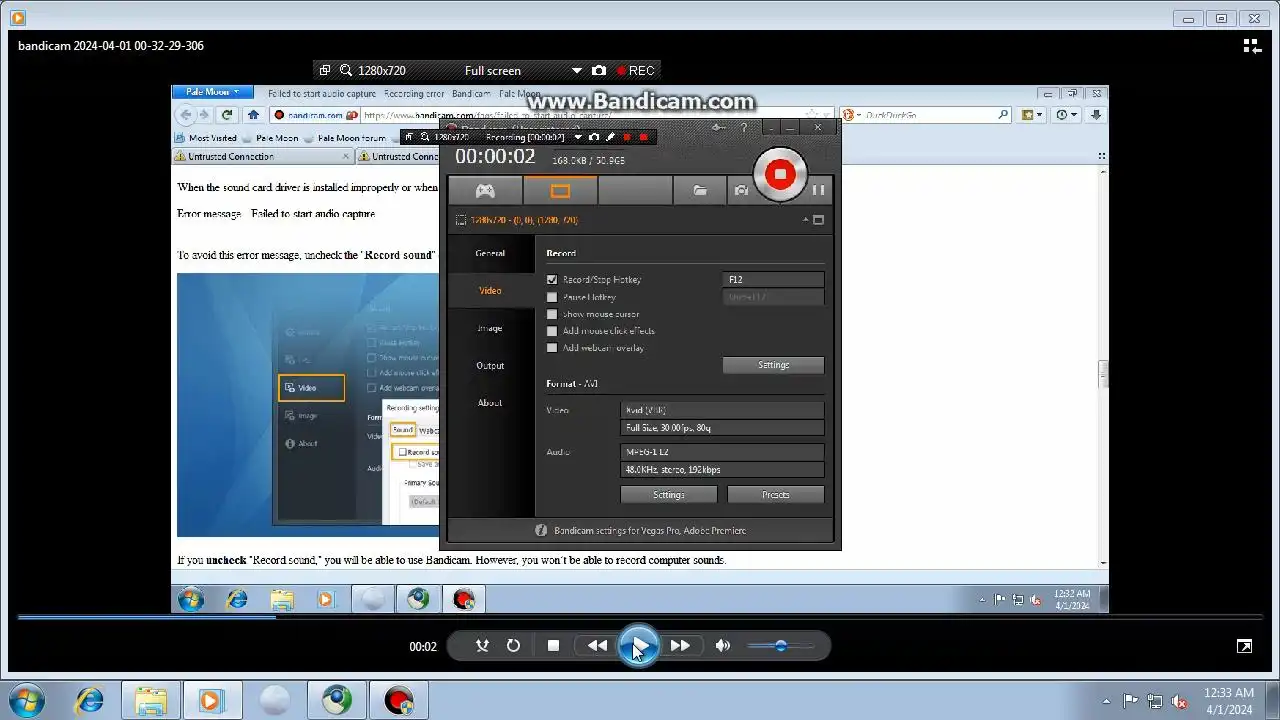The image size is (1280, 720).
Task: Toggle repeat in the player controls
Action: (x=513, y=646)
